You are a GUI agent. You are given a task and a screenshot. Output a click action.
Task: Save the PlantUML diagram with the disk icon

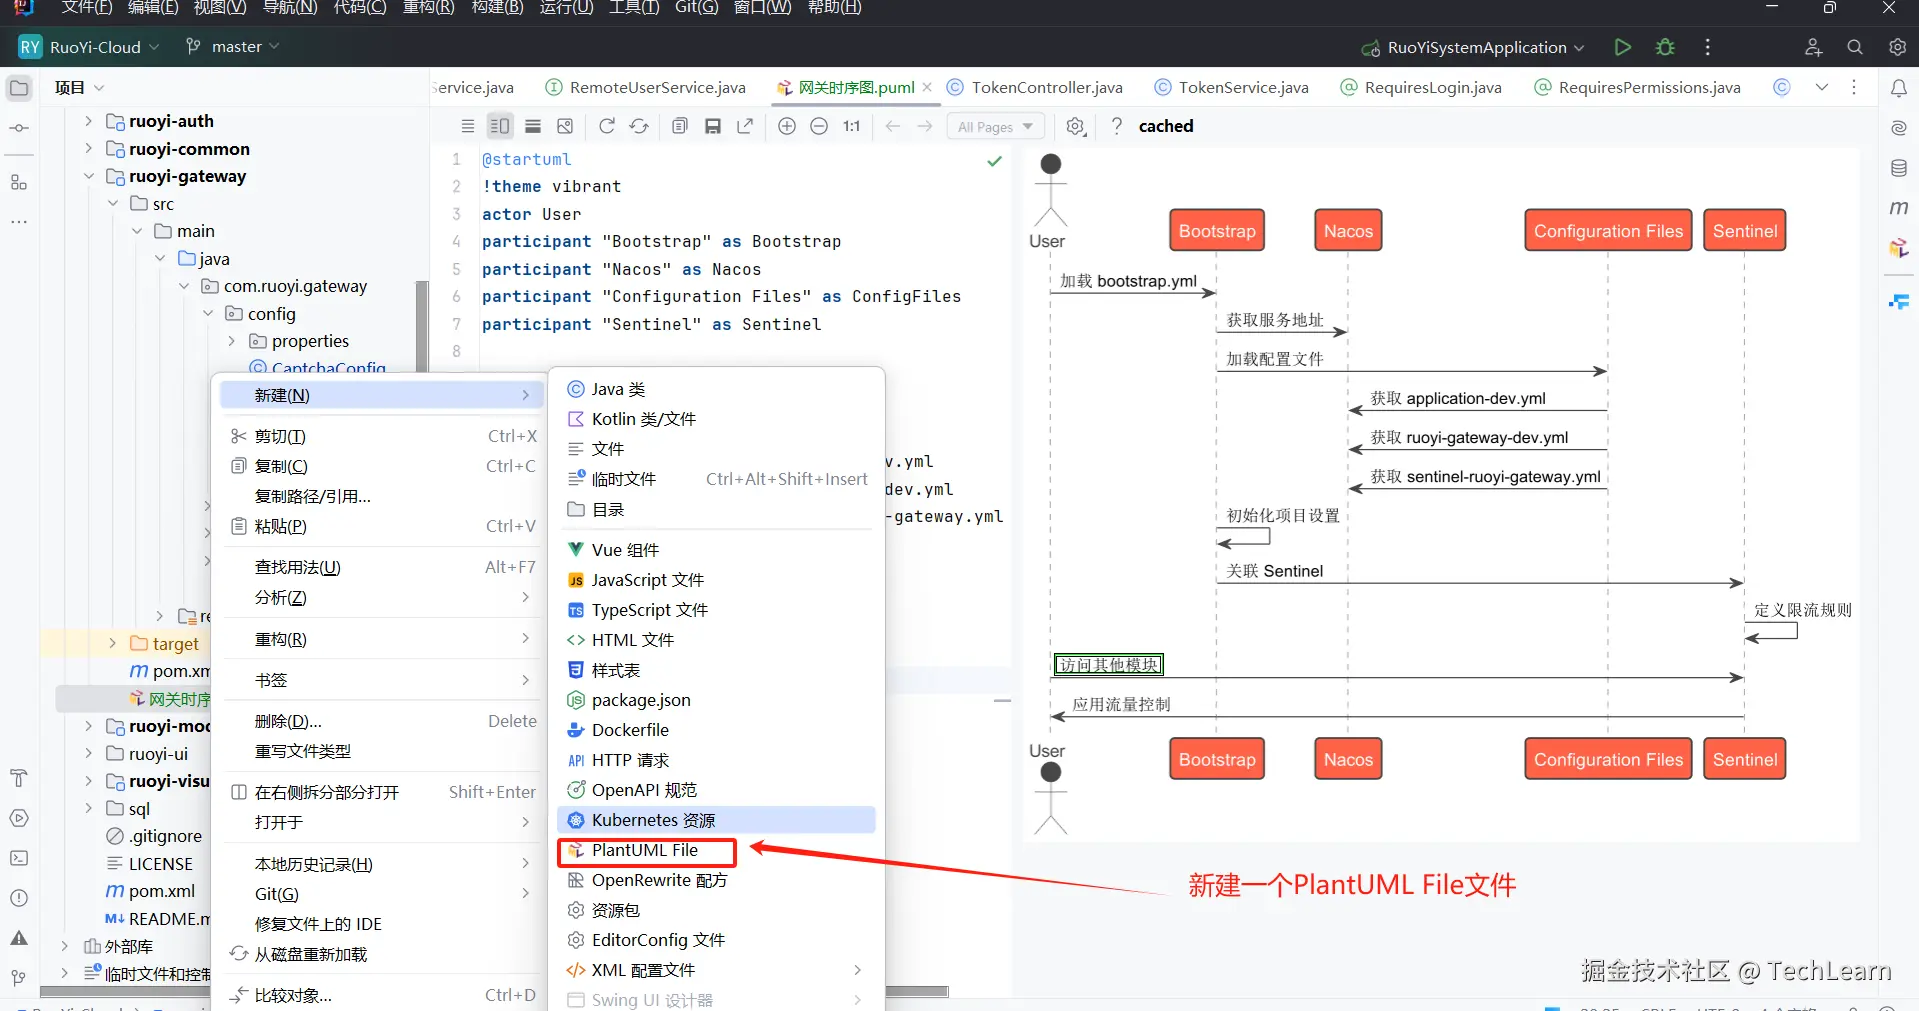(x=713, y=126)
